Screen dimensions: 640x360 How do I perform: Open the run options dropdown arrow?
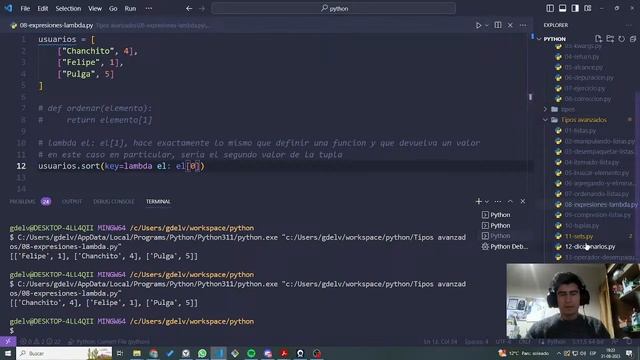click(487, 25)
